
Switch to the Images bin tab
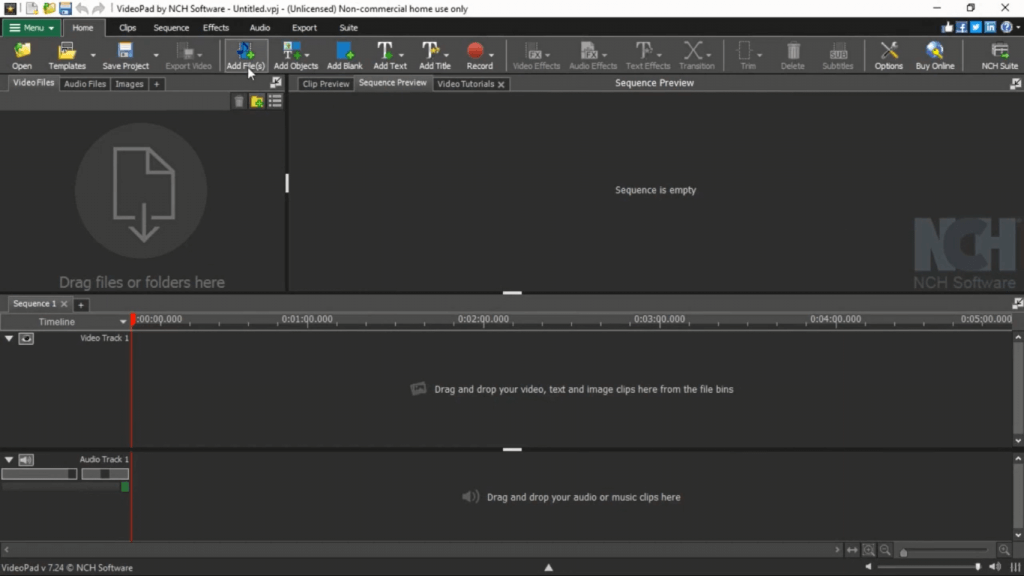click(x=129, y=84)
